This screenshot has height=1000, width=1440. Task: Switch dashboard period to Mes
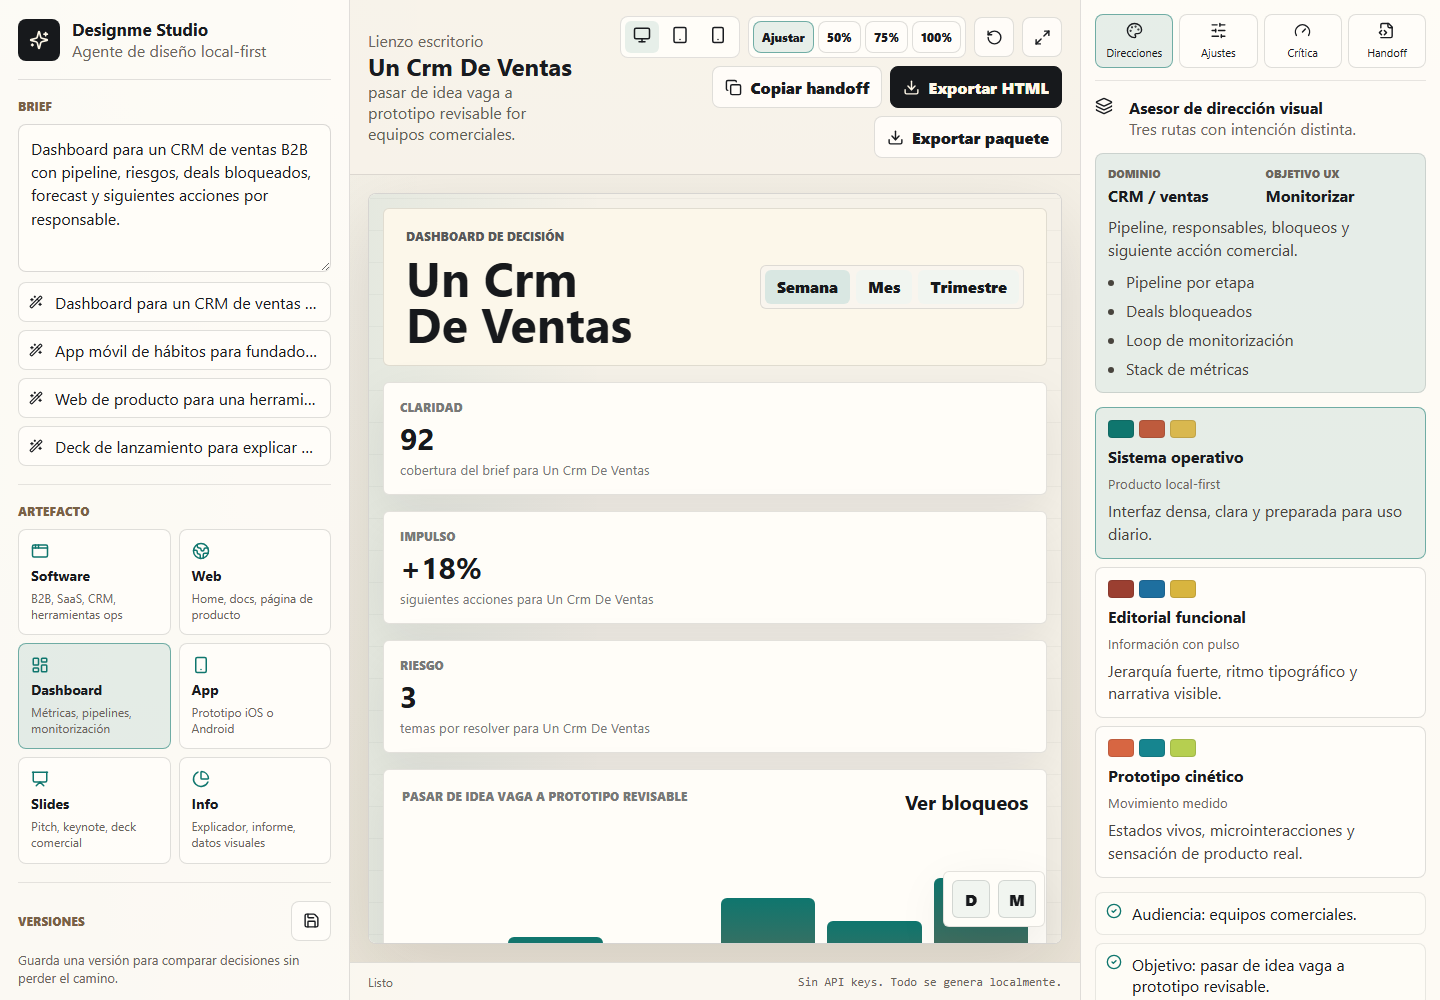884,287
